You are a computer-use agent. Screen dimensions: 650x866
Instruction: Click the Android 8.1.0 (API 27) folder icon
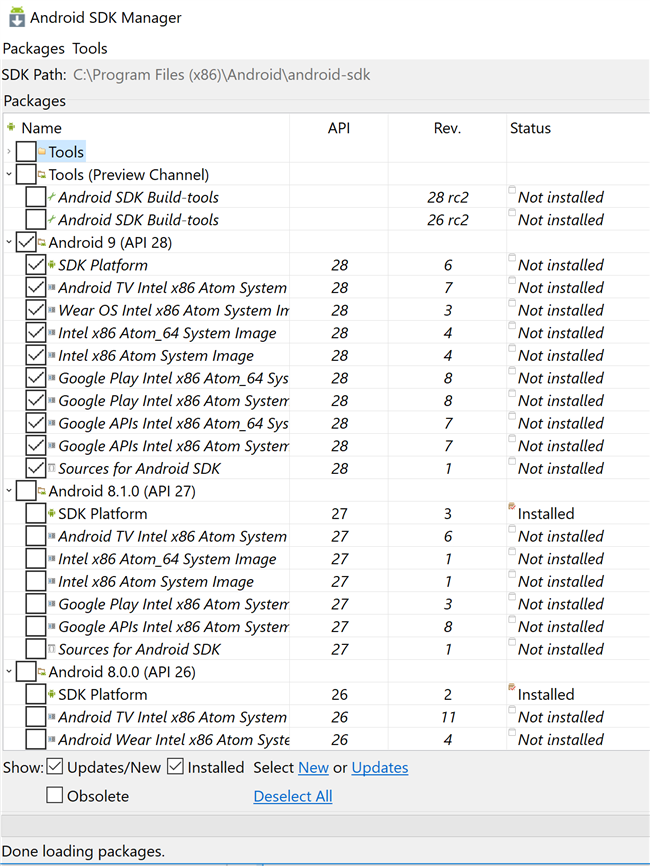click(x=42, y=491)
